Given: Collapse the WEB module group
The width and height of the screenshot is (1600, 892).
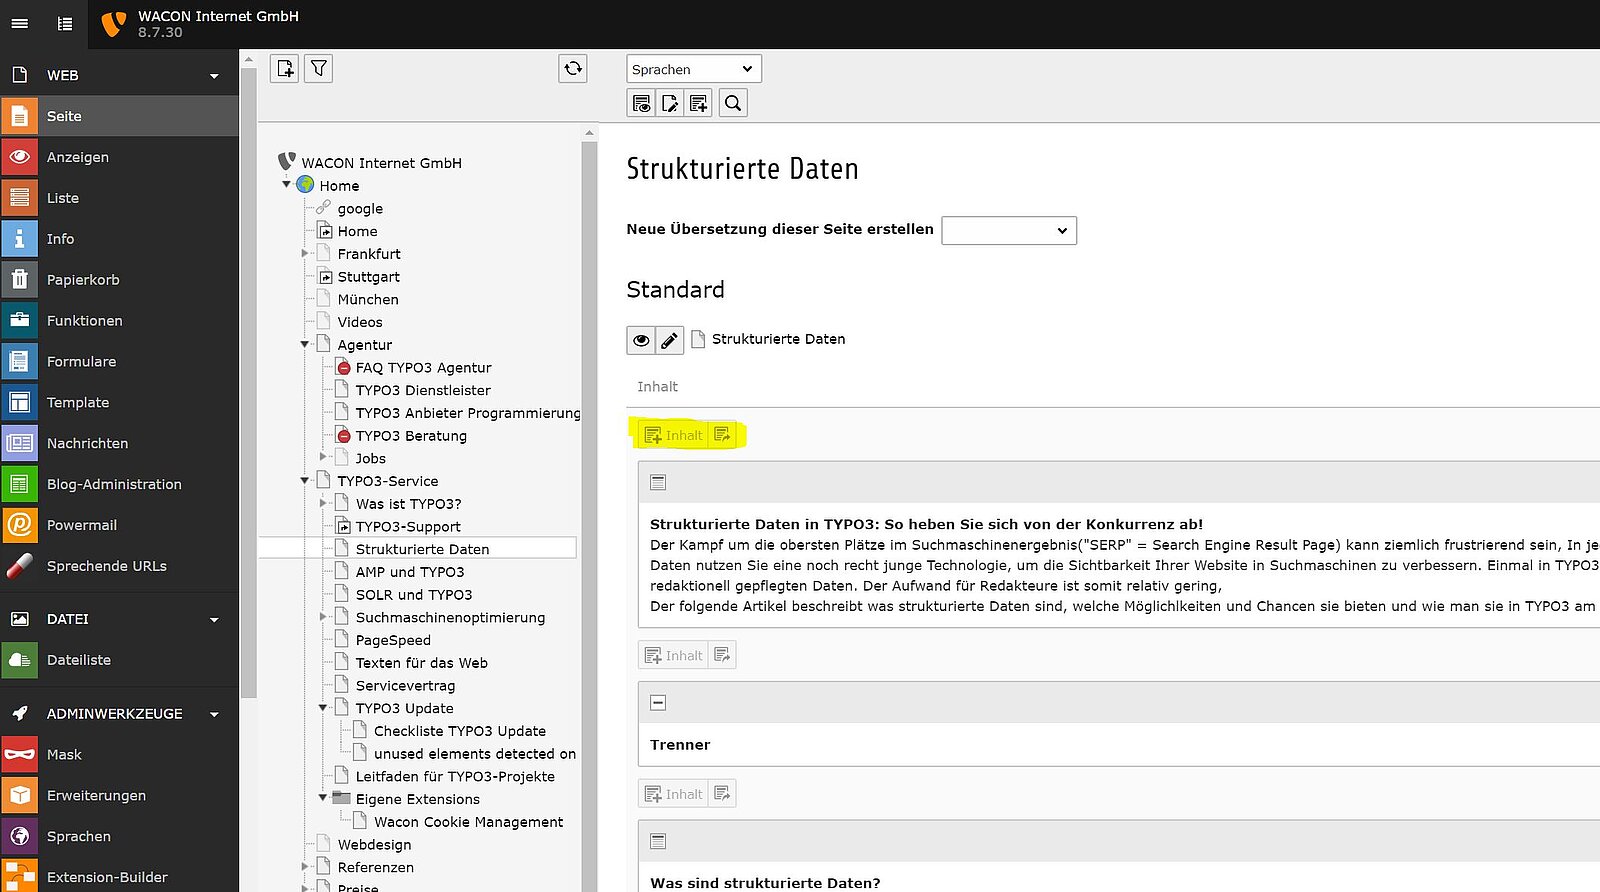Looking at the screenshot, I should click(x=214, y=76).
